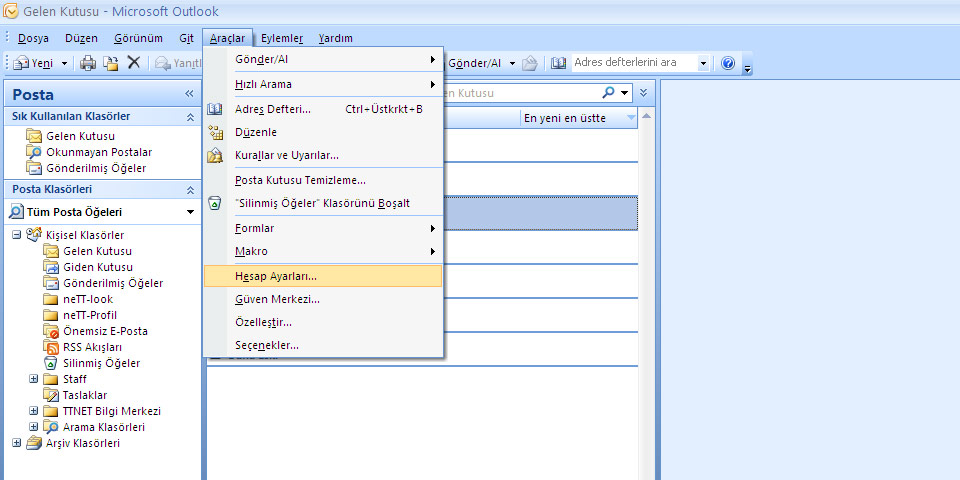Click the Yeni new mail button
This screenshot has width=960, height=480.
(x=34, y=63)
